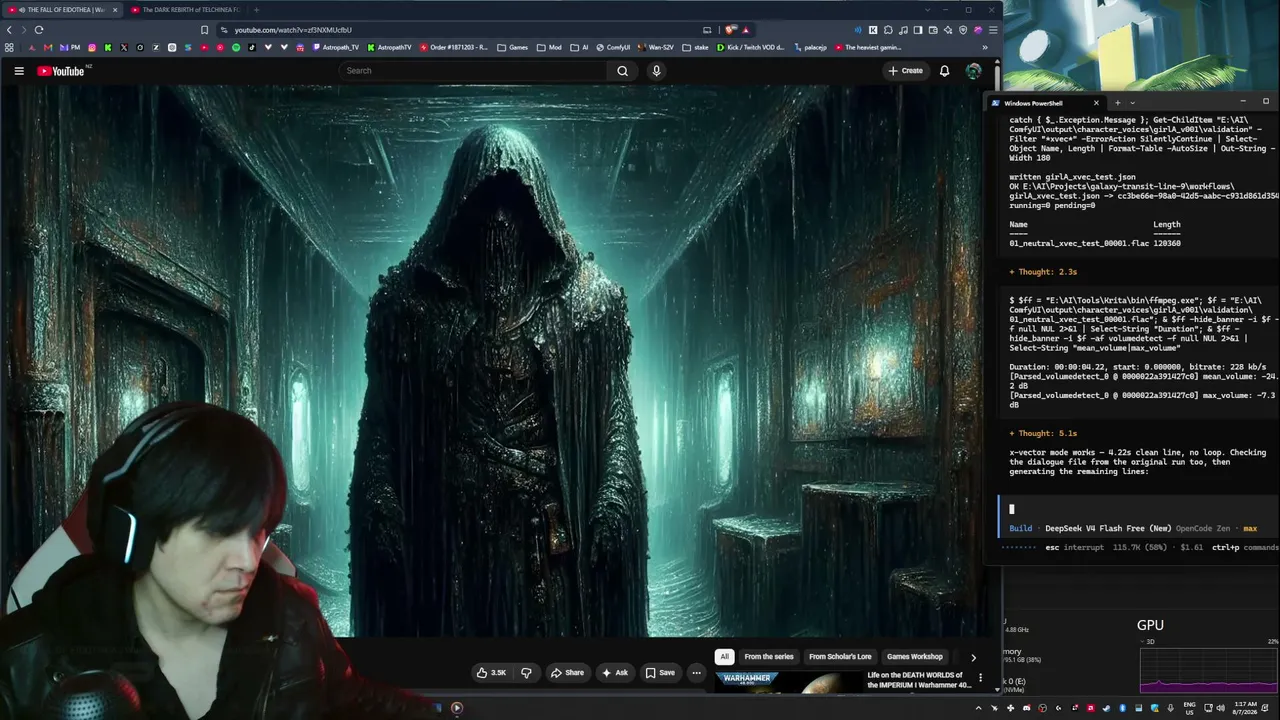The height and width of the screenshot is (720, 1280).
Task: Reload the YouTube page
Action: click(x=39, y=30)
